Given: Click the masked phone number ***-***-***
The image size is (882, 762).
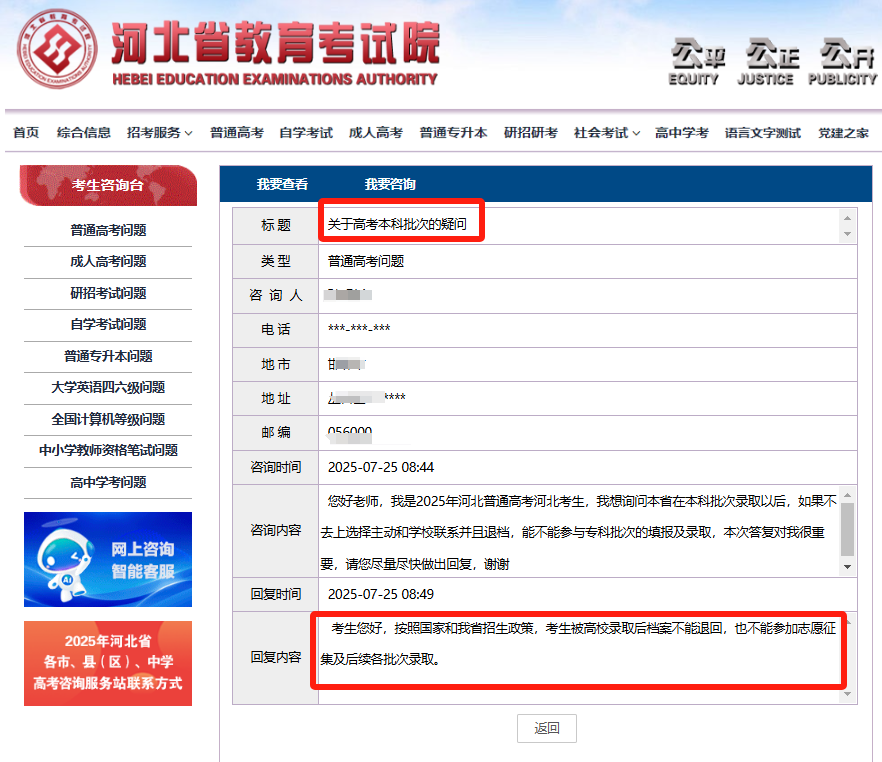Looking at the screenshot, I should [x=359, y=328].
